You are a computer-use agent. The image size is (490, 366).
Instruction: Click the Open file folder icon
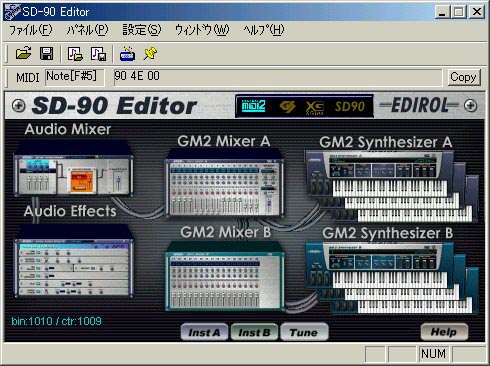click(x=24, y=53)
